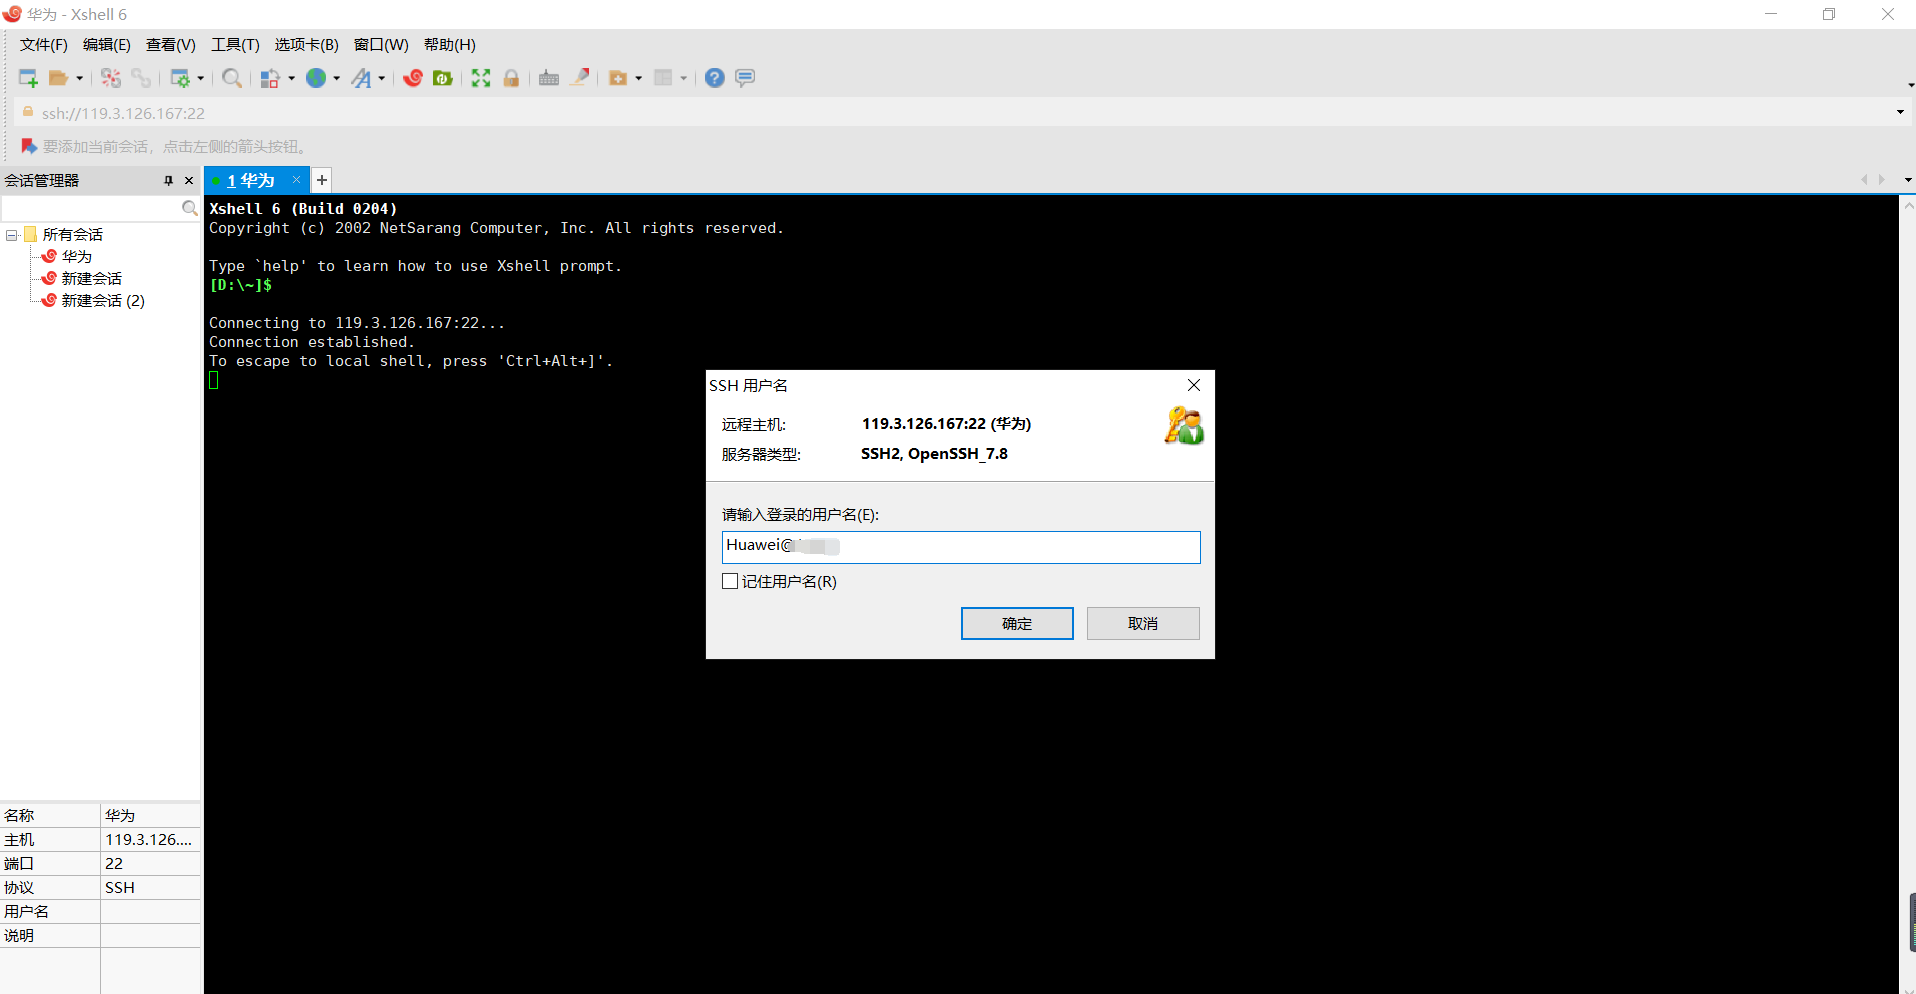Screen dimensions: 1916x994
Task: Click the session manager search magnifier
Action: 190,208
